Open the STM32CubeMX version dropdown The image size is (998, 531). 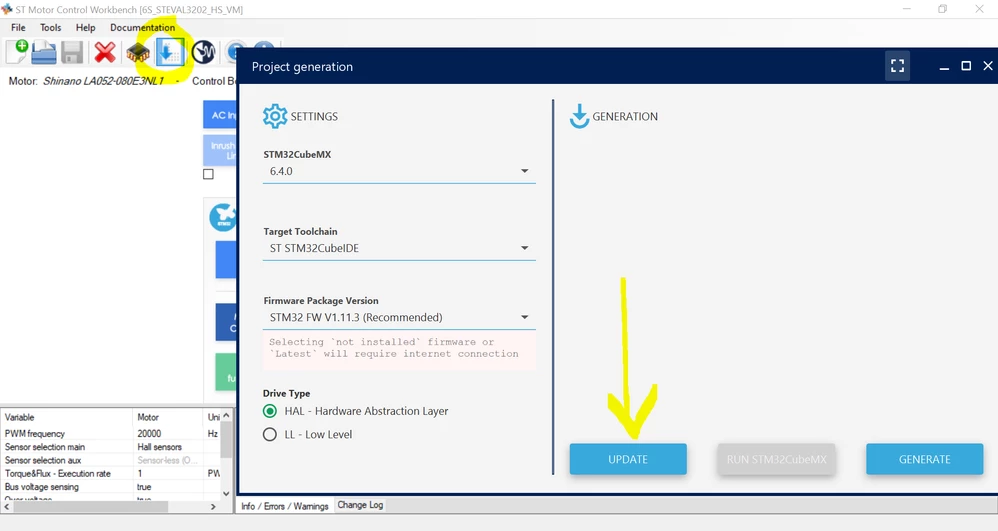coord(399,171)
